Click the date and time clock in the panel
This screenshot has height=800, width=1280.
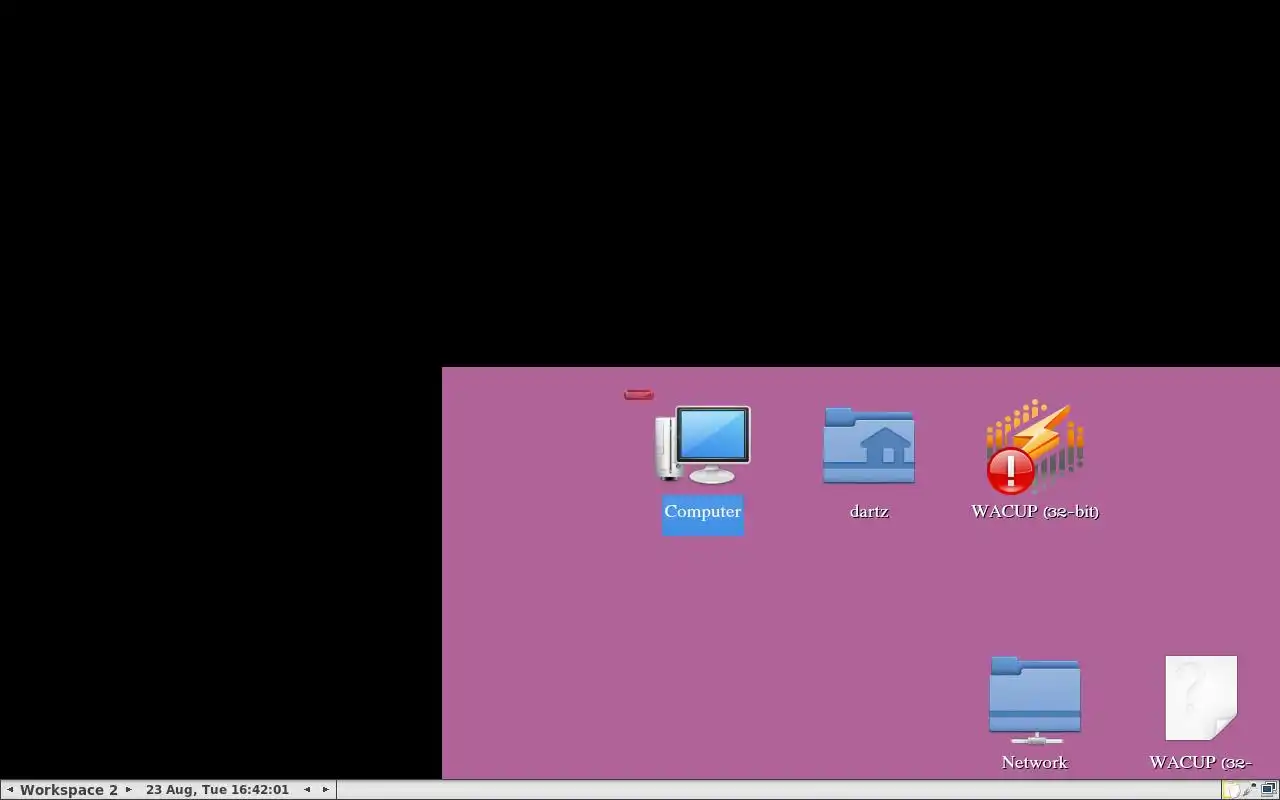217,790
